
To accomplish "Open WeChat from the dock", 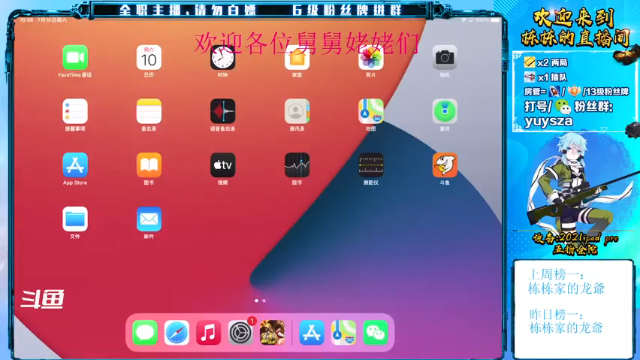I will tap(376, 333).
